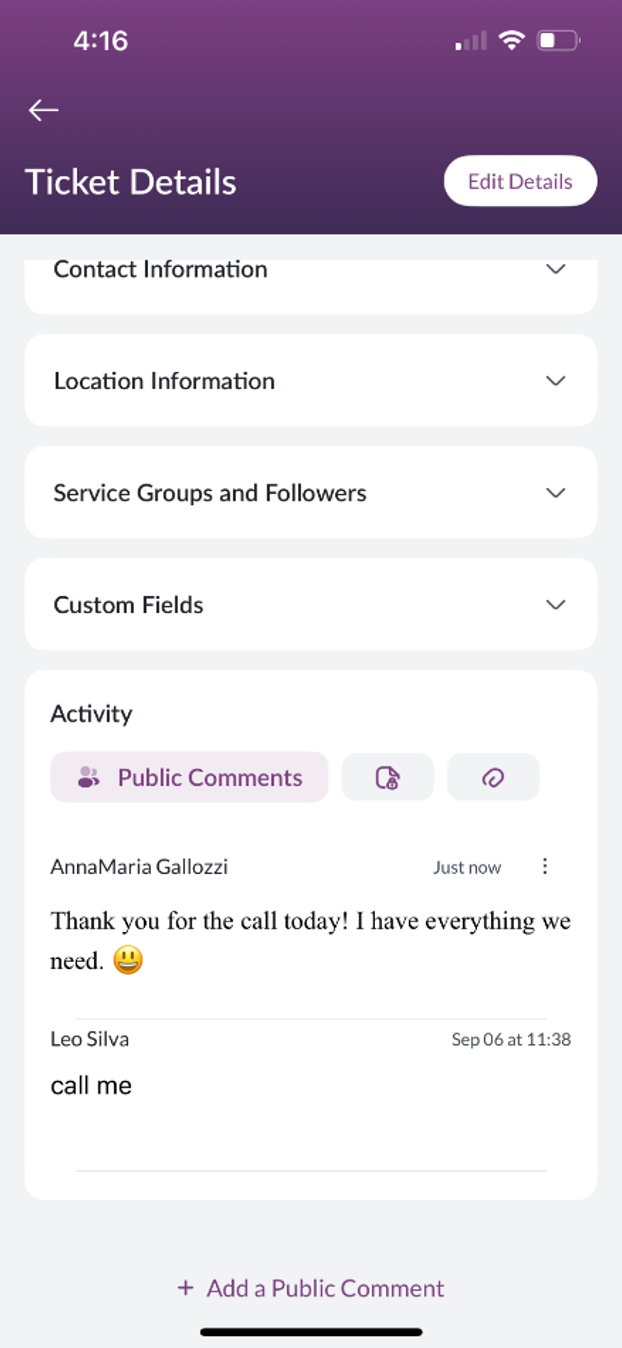Tap the Ticket Details page title
The height and width of the screenshot is (1348, 622).
[130, 182]
